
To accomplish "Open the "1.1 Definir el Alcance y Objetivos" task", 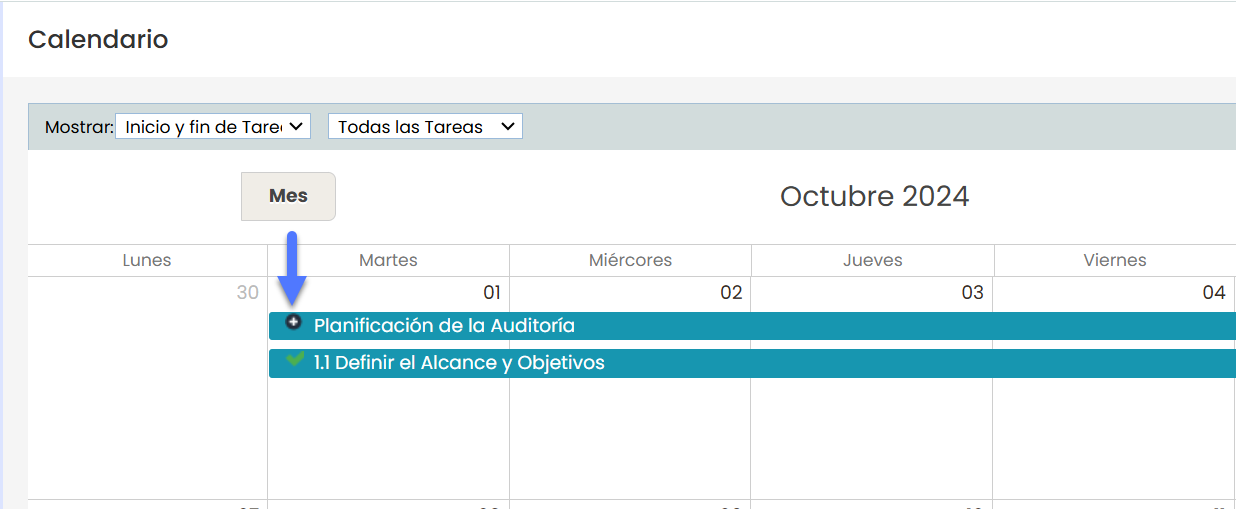I will click(459, 363).
